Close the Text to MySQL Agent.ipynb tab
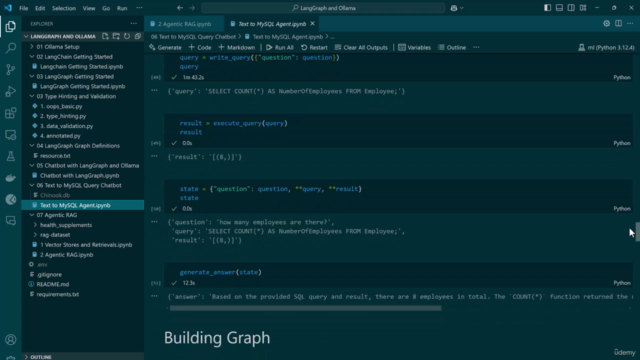The width and height of the screenshot is (640, 360). point(312,24)
